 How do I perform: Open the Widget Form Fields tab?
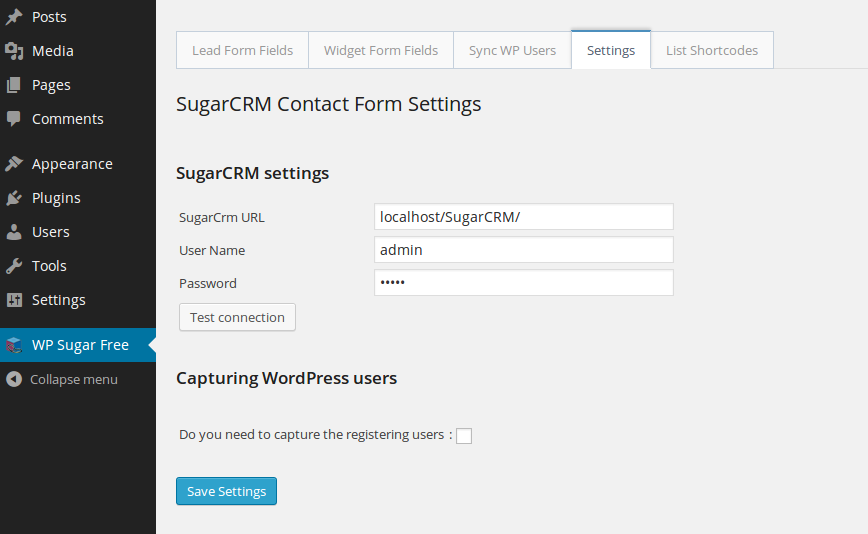coord(381,50)
